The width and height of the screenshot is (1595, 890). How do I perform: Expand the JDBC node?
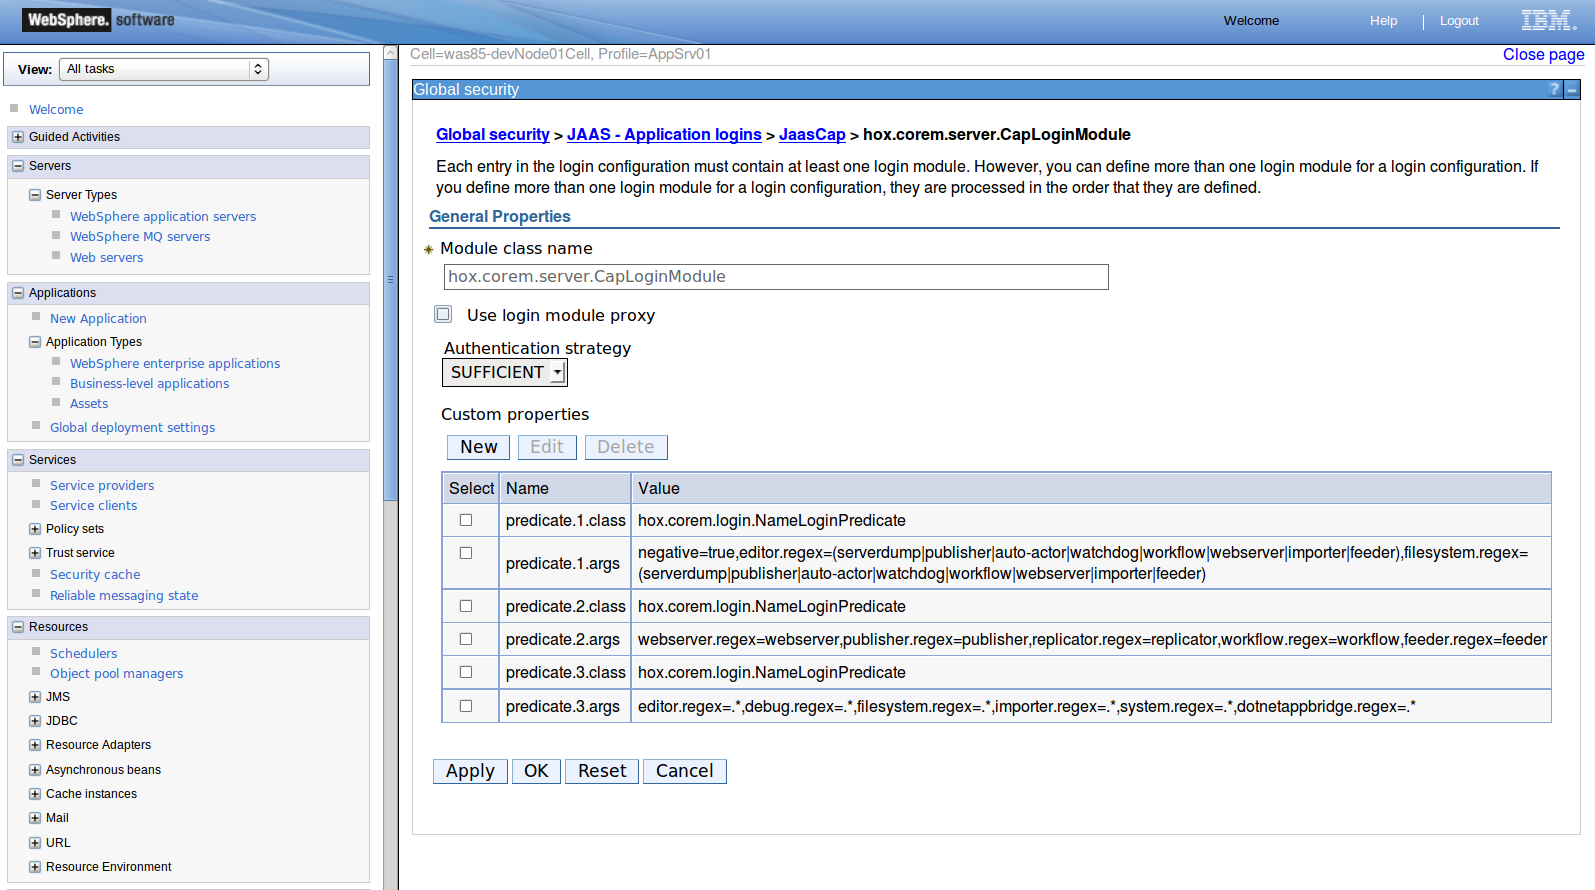click(x=35, y=721)
